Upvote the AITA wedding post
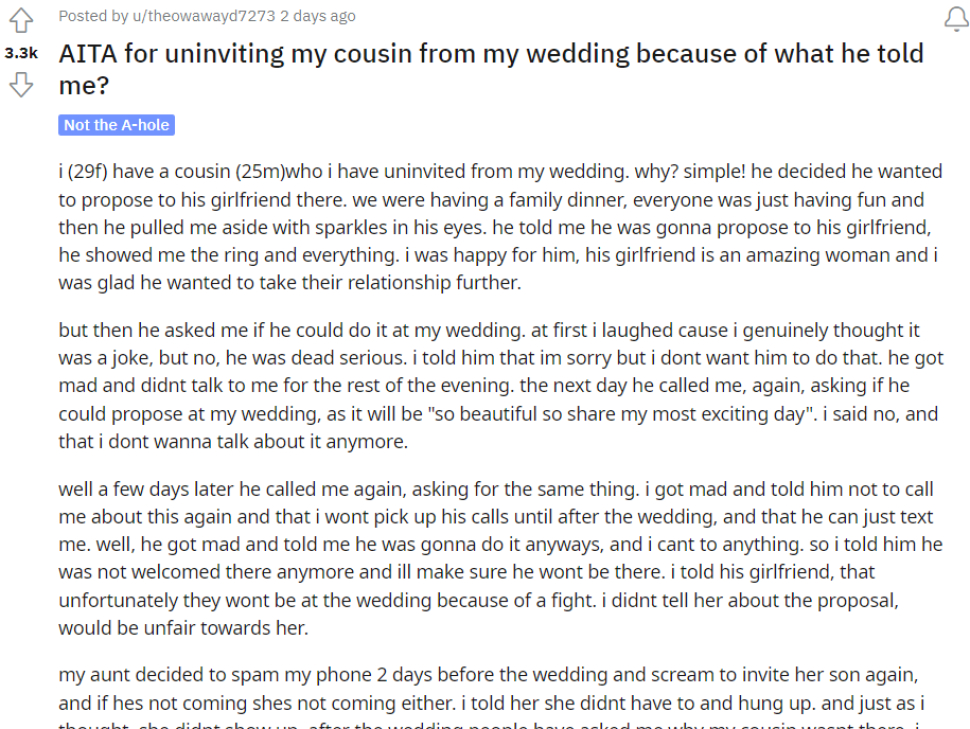This screenshot has width=970, height=729. coord(21,20)
